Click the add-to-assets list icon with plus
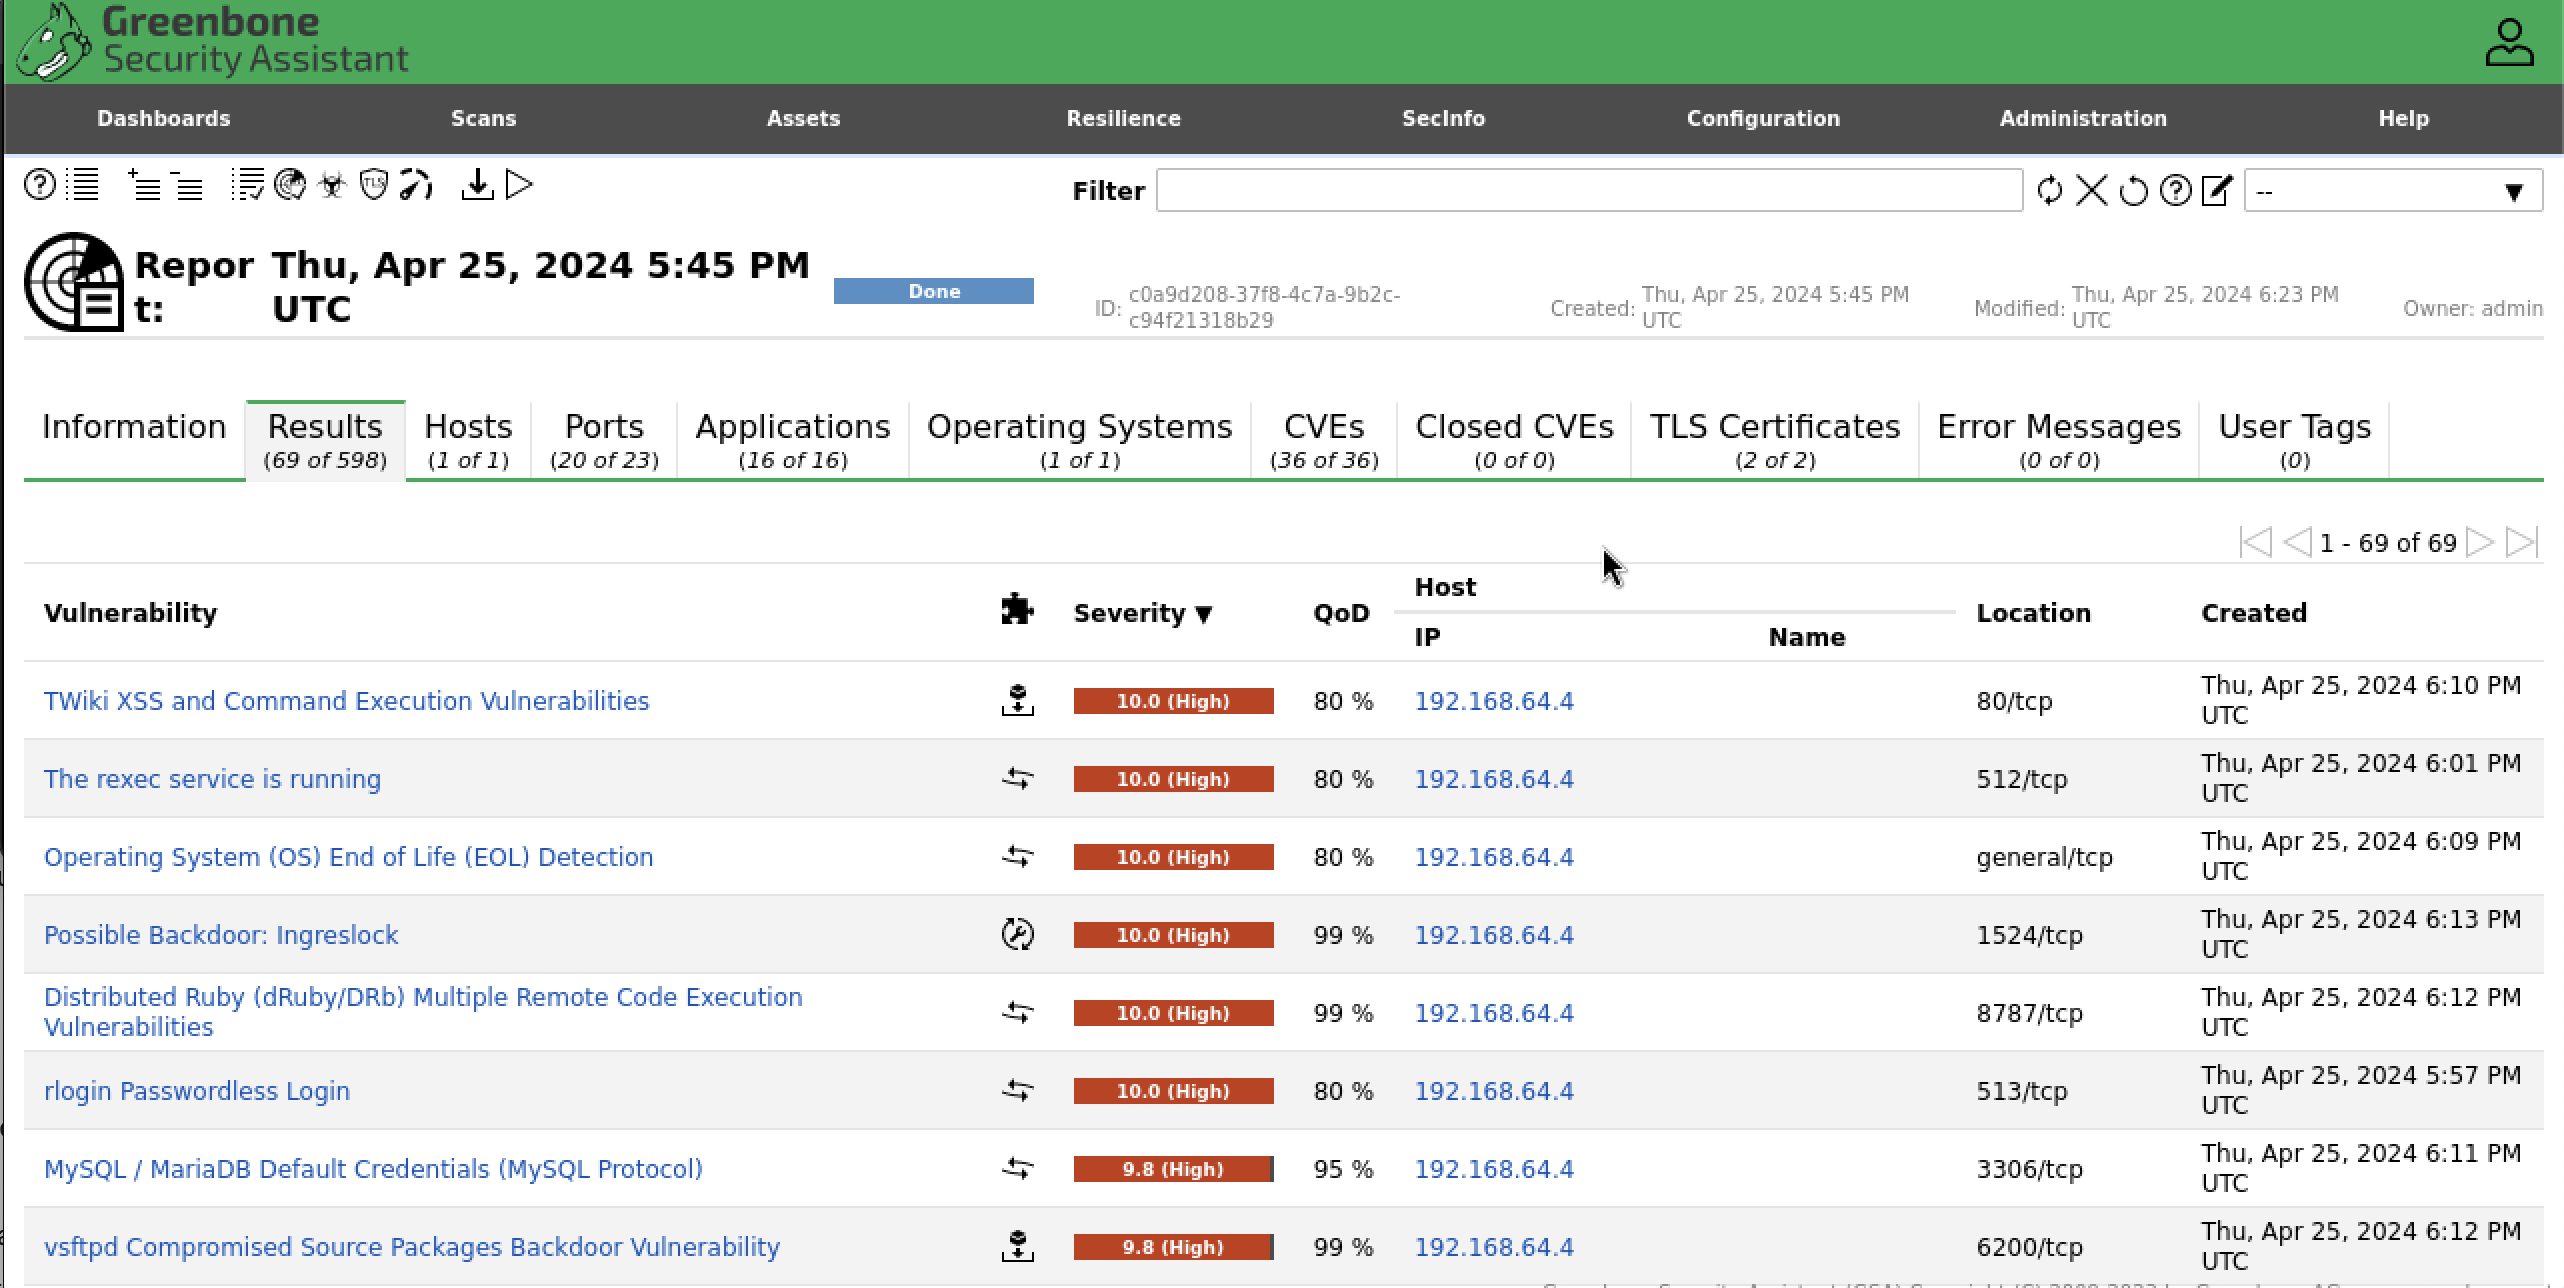Screen dimensions: 2564x1288 pyautogui.click(x=145, y=185)
